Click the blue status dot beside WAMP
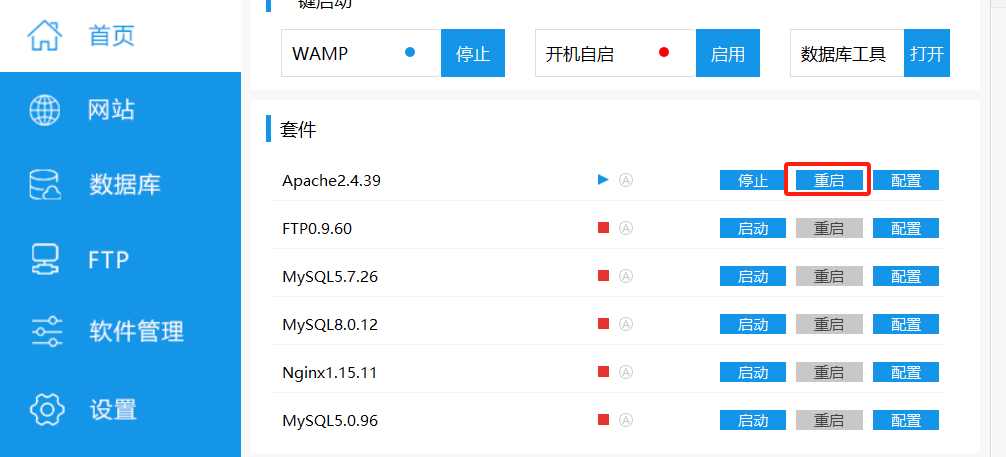Screen dimensions: 1006x457 click(x=410, y=53)
